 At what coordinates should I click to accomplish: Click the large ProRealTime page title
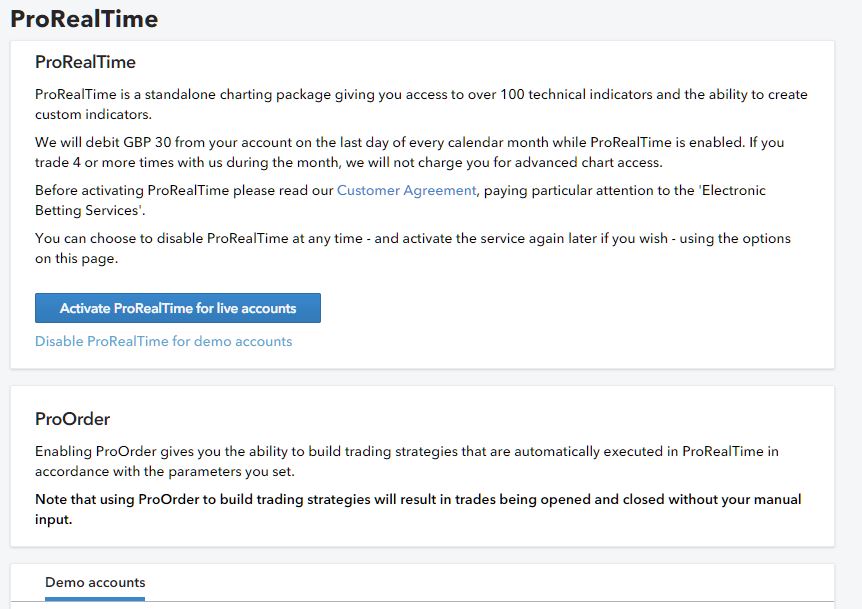[84, 19]
